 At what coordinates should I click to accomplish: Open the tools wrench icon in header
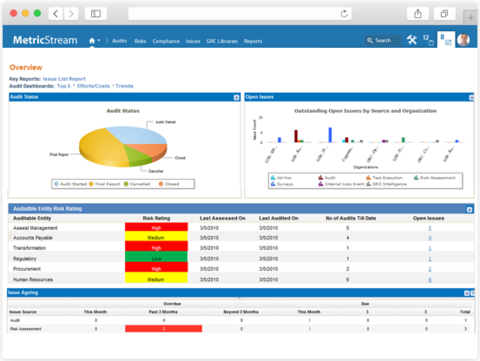(x=412, y=40)
